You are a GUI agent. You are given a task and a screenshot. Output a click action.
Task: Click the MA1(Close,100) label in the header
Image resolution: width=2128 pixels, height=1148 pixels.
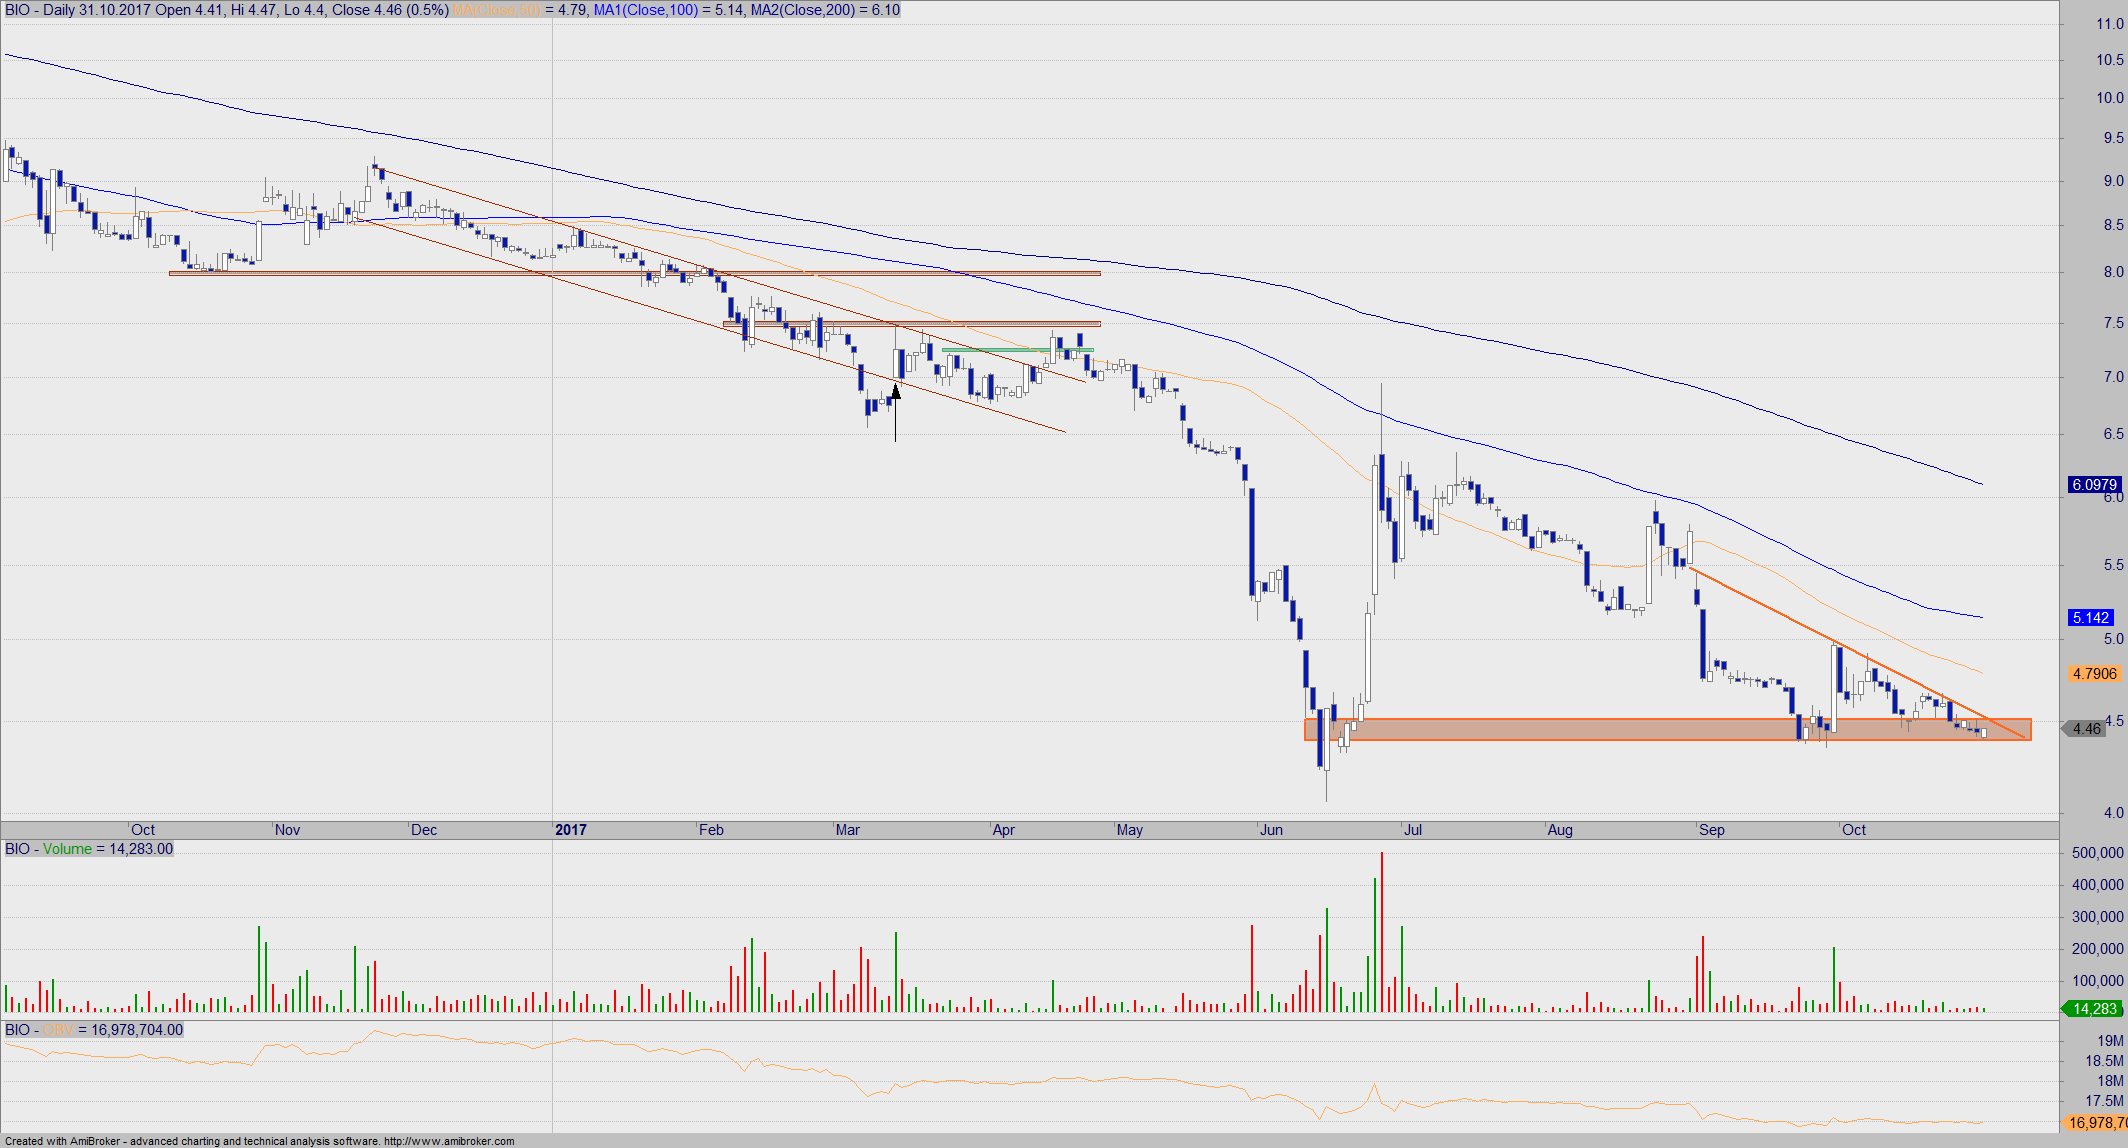point(645,10)
